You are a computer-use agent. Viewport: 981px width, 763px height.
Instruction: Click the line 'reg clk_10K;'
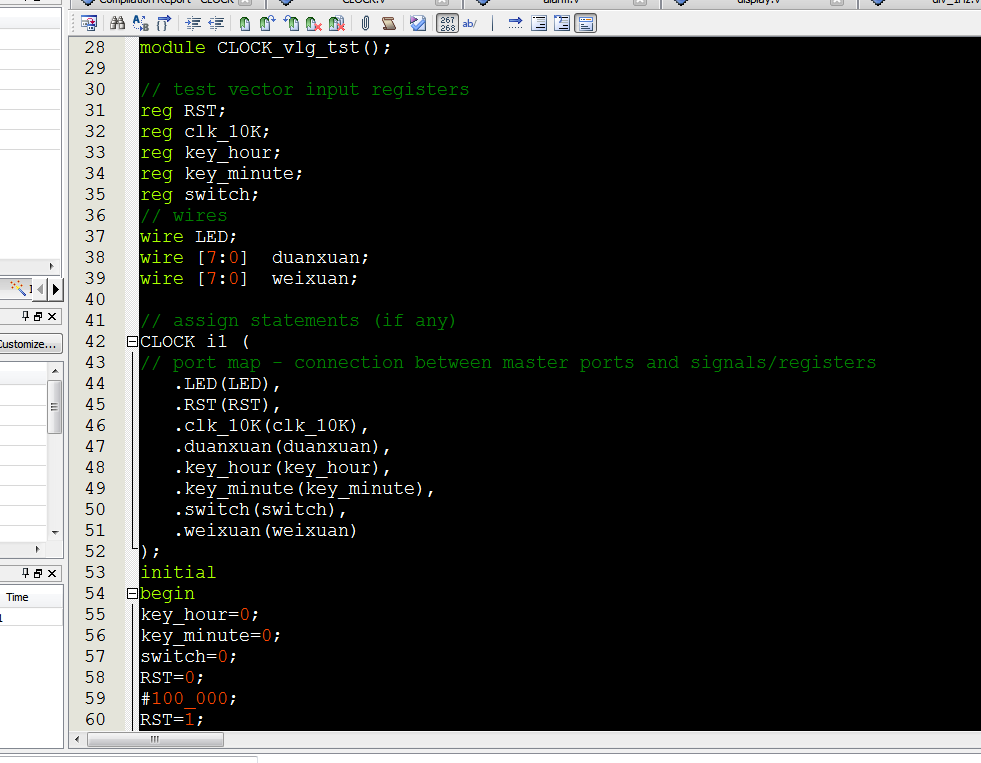tap(205, 132)
